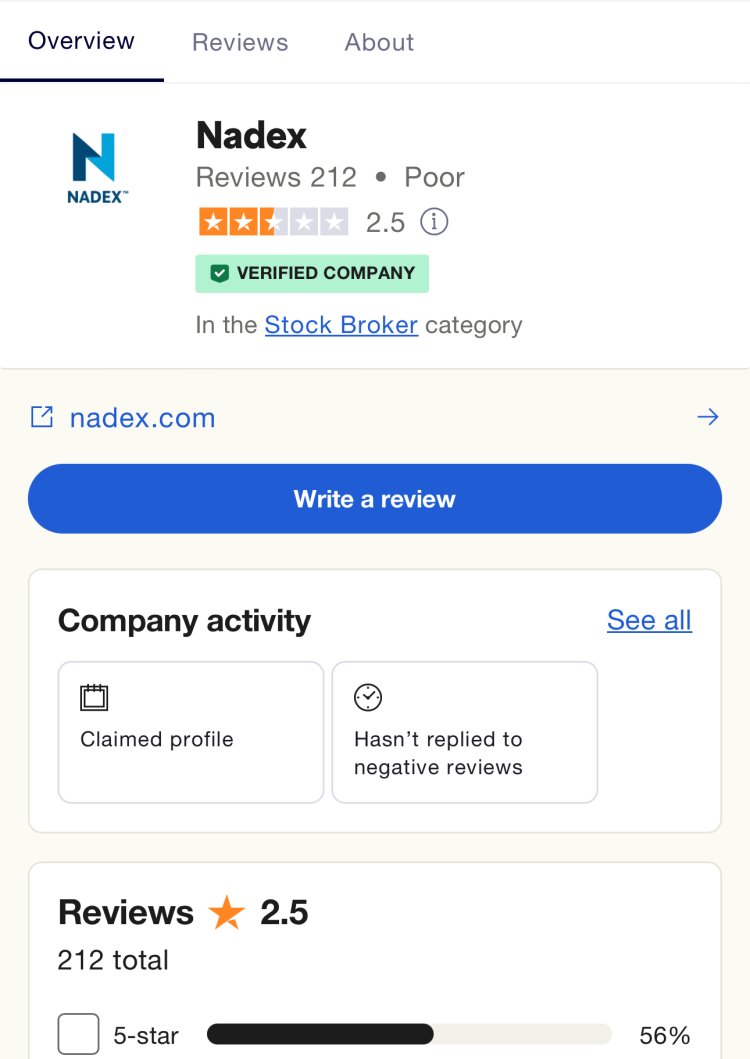Visit the nadex.com website link
The width and height of the screenshot is (750, 1059).
click(143, 417)
